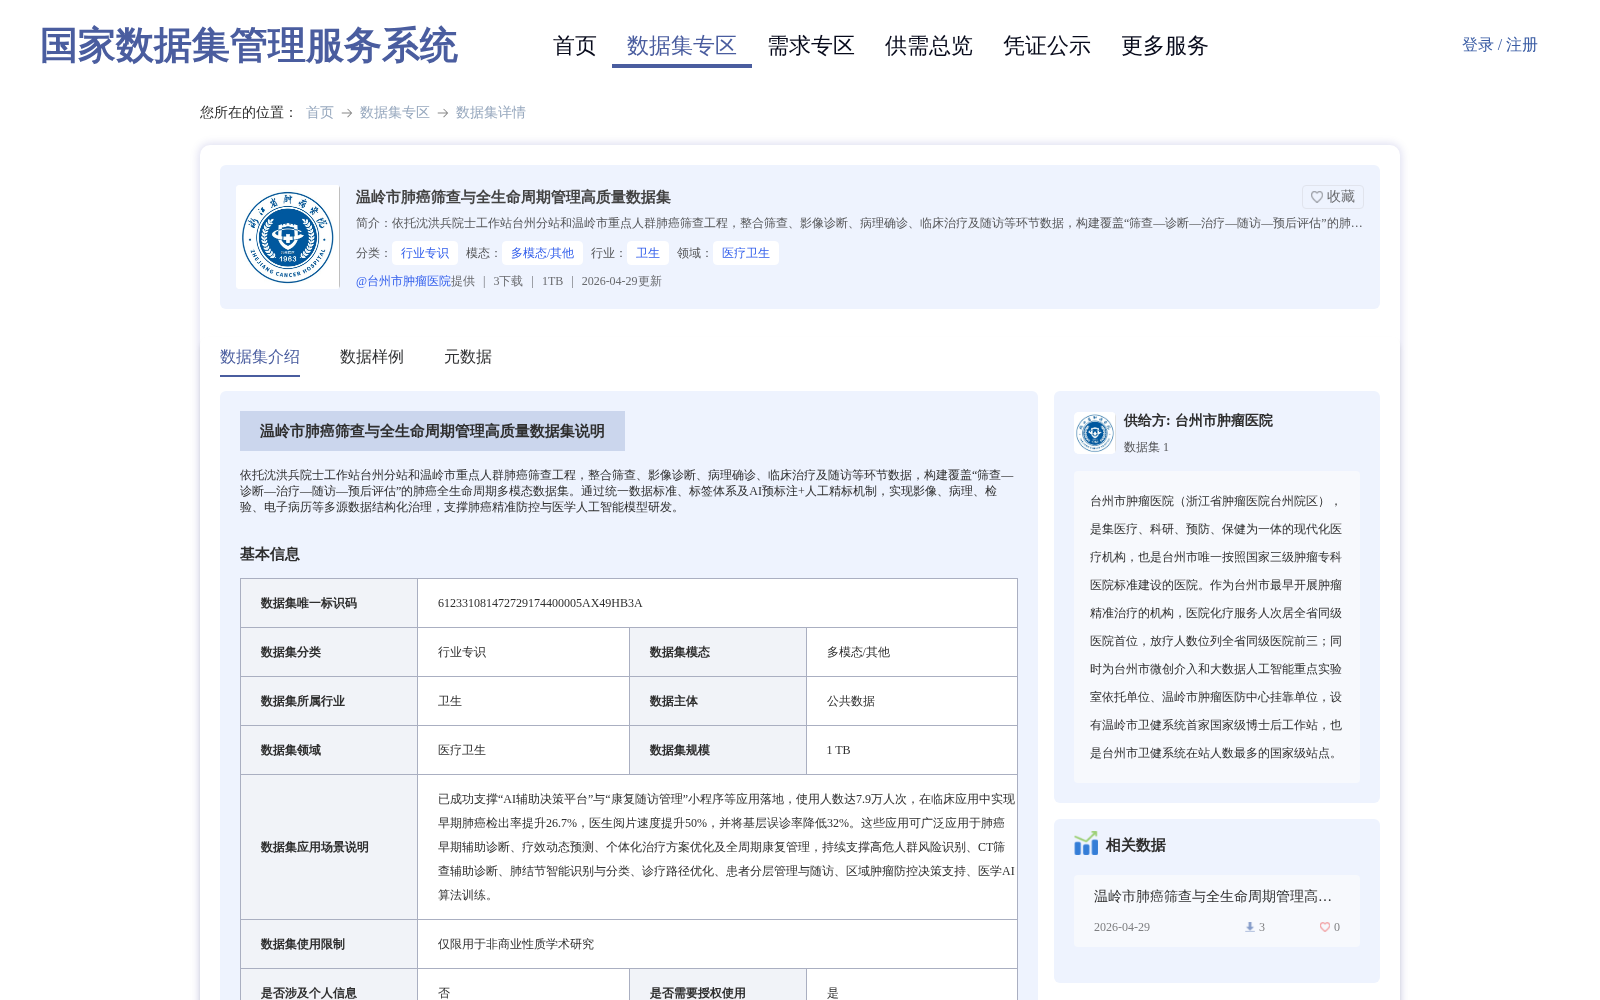Click the 数据集详情 breadcrumb text

(x=491, y=112)
